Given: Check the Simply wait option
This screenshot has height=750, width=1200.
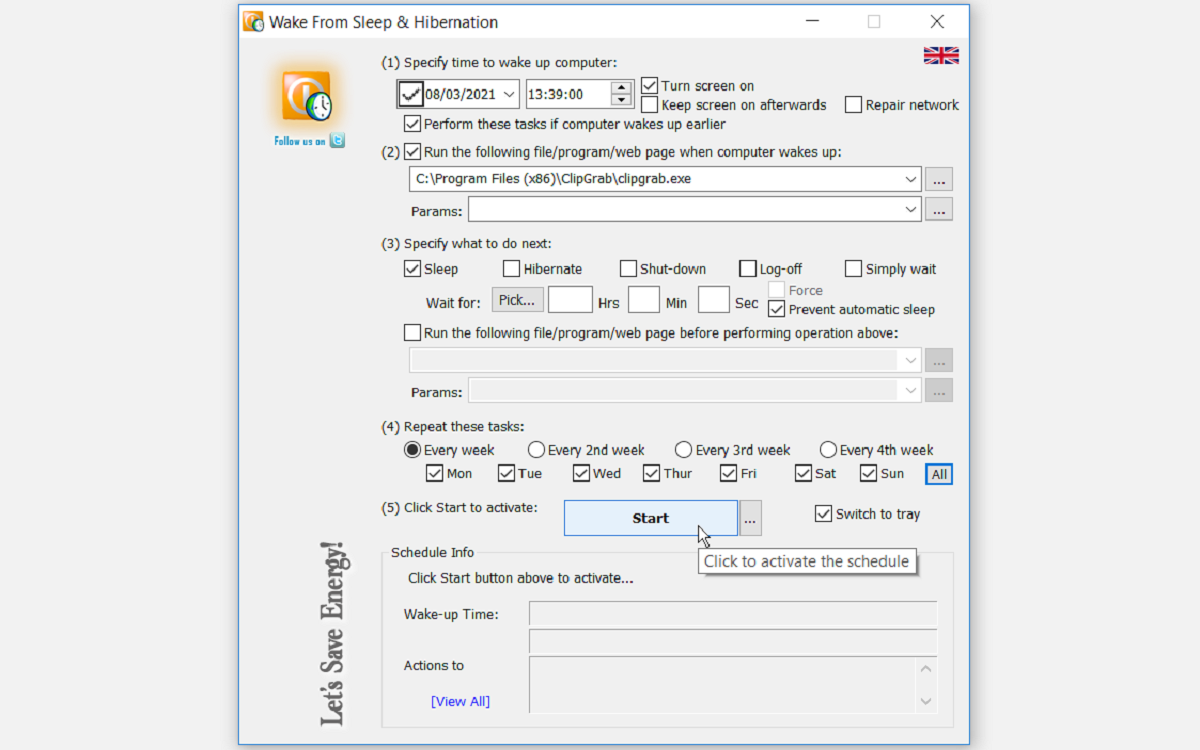Looking at the screenshot, I should pos(853,269).
